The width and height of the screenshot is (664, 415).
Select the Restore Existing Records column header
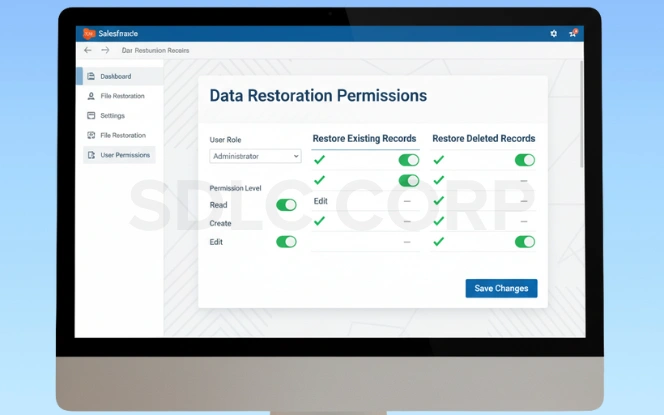365,138
